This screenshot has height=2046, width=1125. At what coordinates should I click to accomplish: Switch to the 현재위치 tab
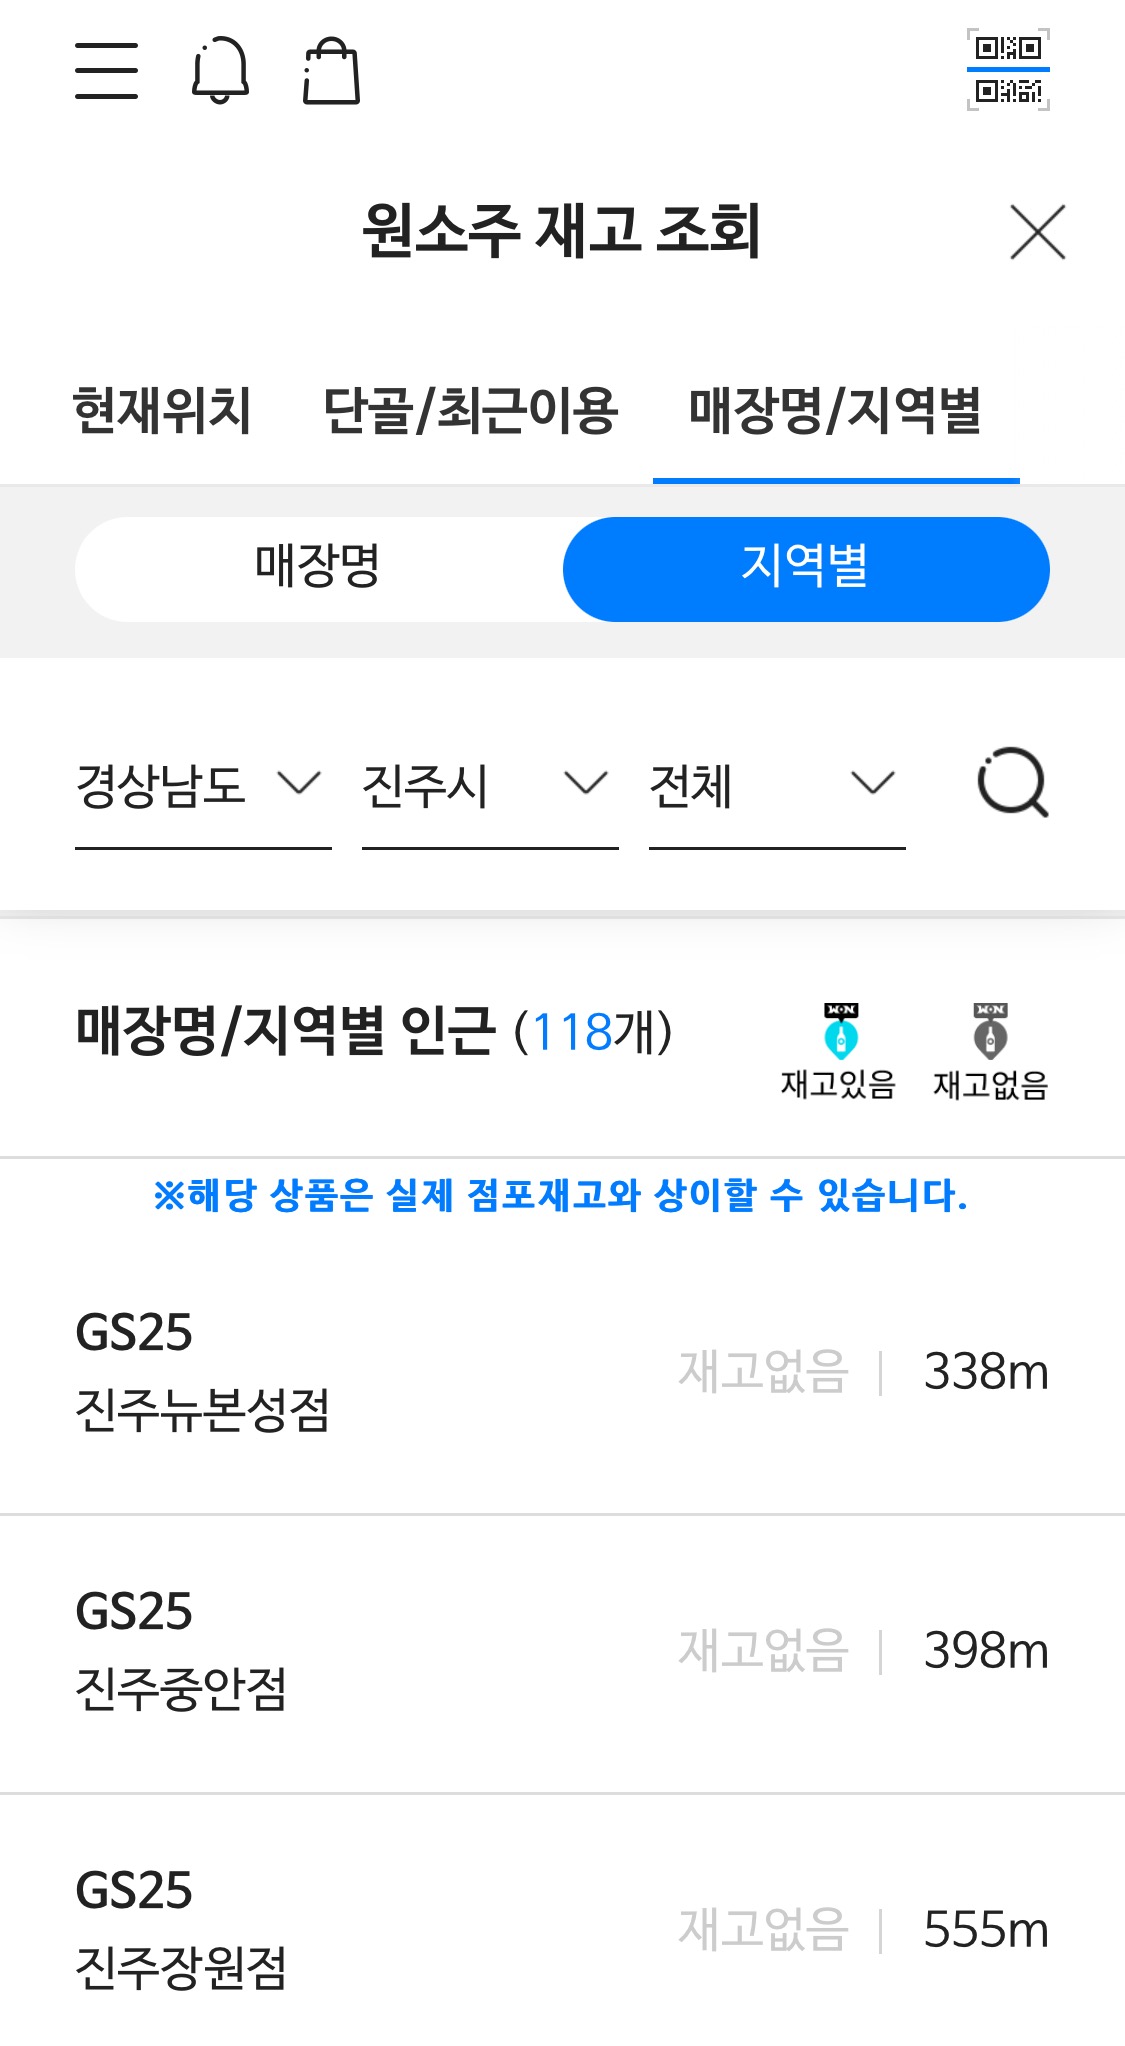(162, 412)
